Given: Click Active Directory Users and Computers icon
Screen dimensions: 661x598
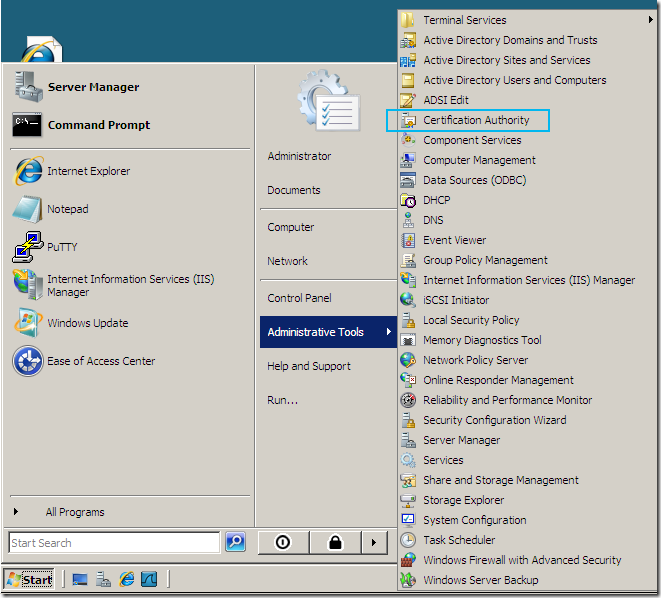Looking at the screenshot, I should pyautogui.click(x=408, y=80).
